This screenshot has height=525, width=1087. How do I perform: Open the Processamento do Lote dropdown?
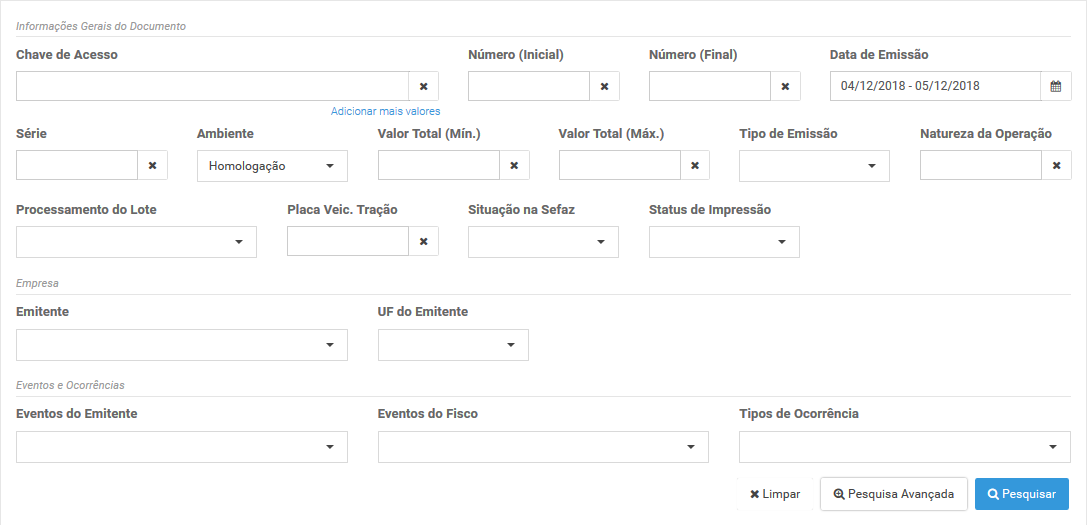point(137,241)
